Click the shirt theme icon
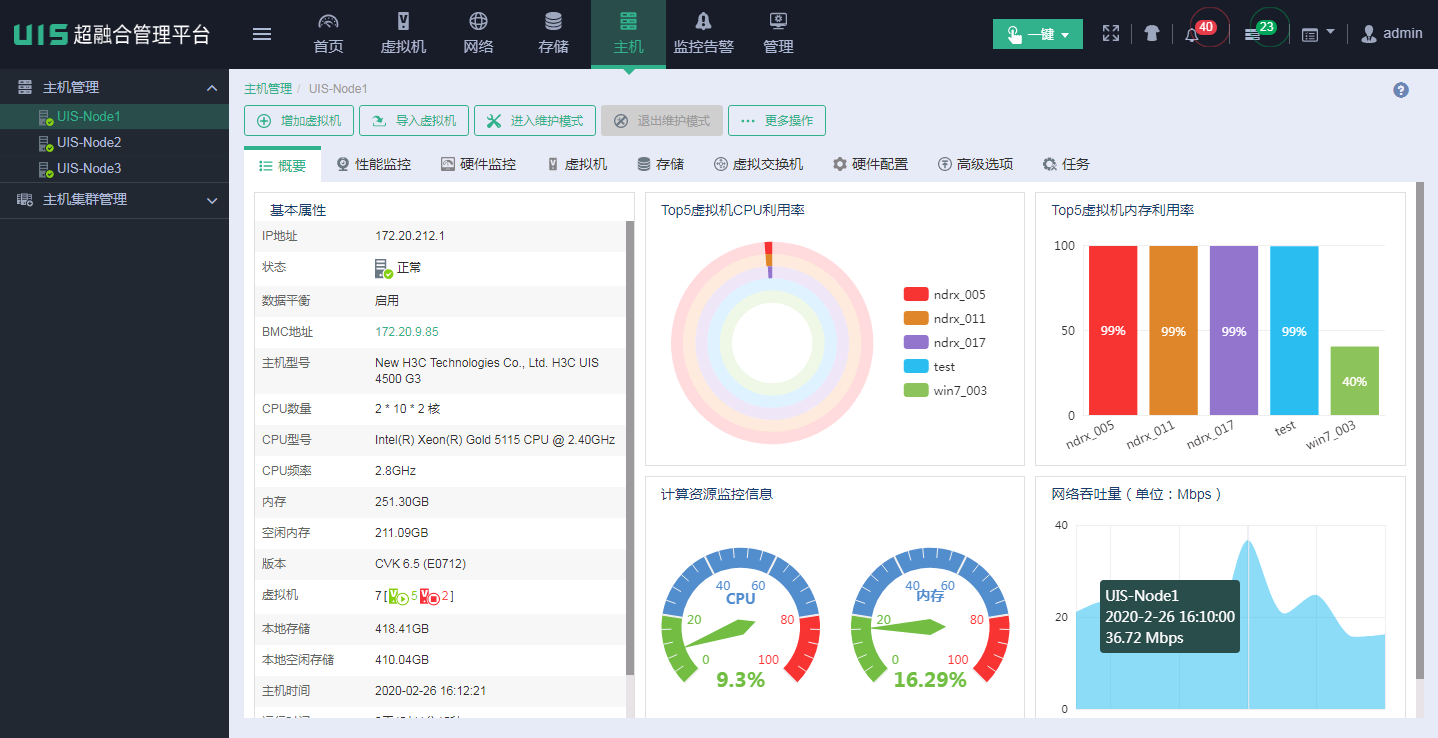 pyautogui.click(x=1152, y=33)
